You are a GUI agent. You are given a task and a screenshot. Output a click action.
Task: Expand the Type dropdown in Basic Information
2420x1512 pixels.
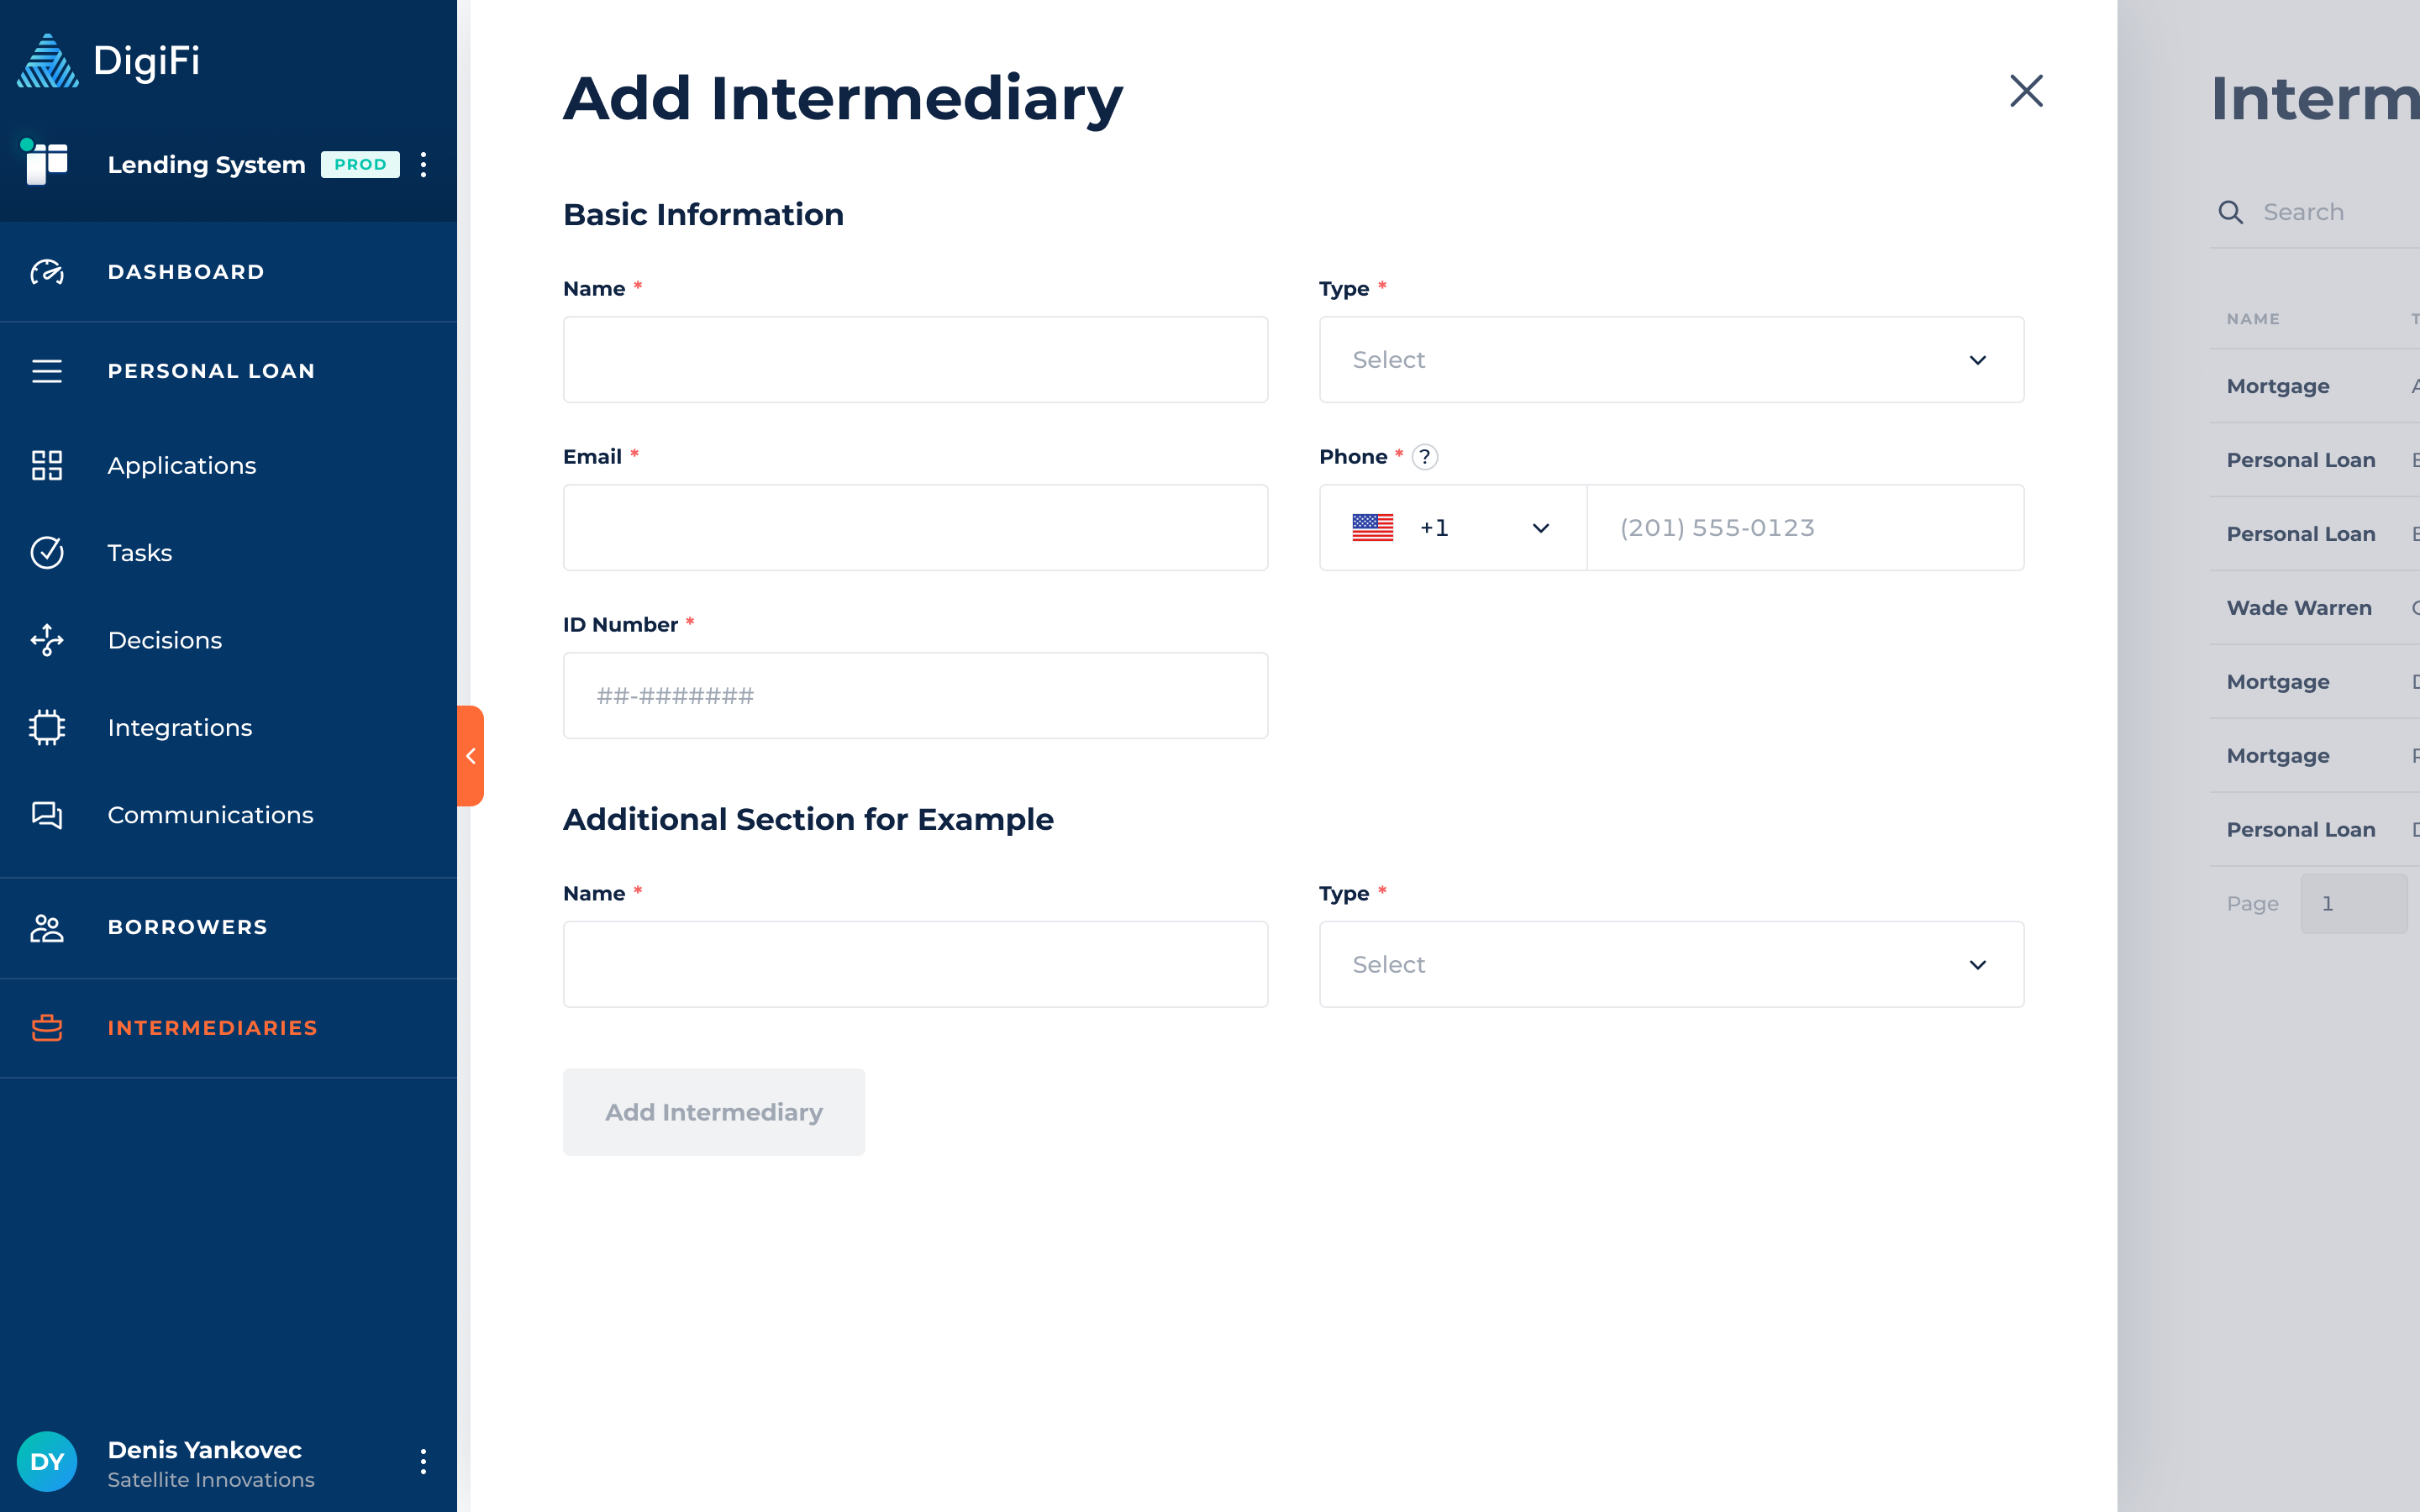point(1671,360)
